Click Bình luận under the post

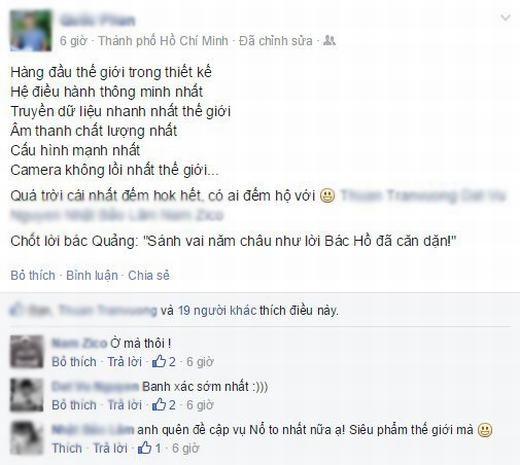click(x=92, y=275)
